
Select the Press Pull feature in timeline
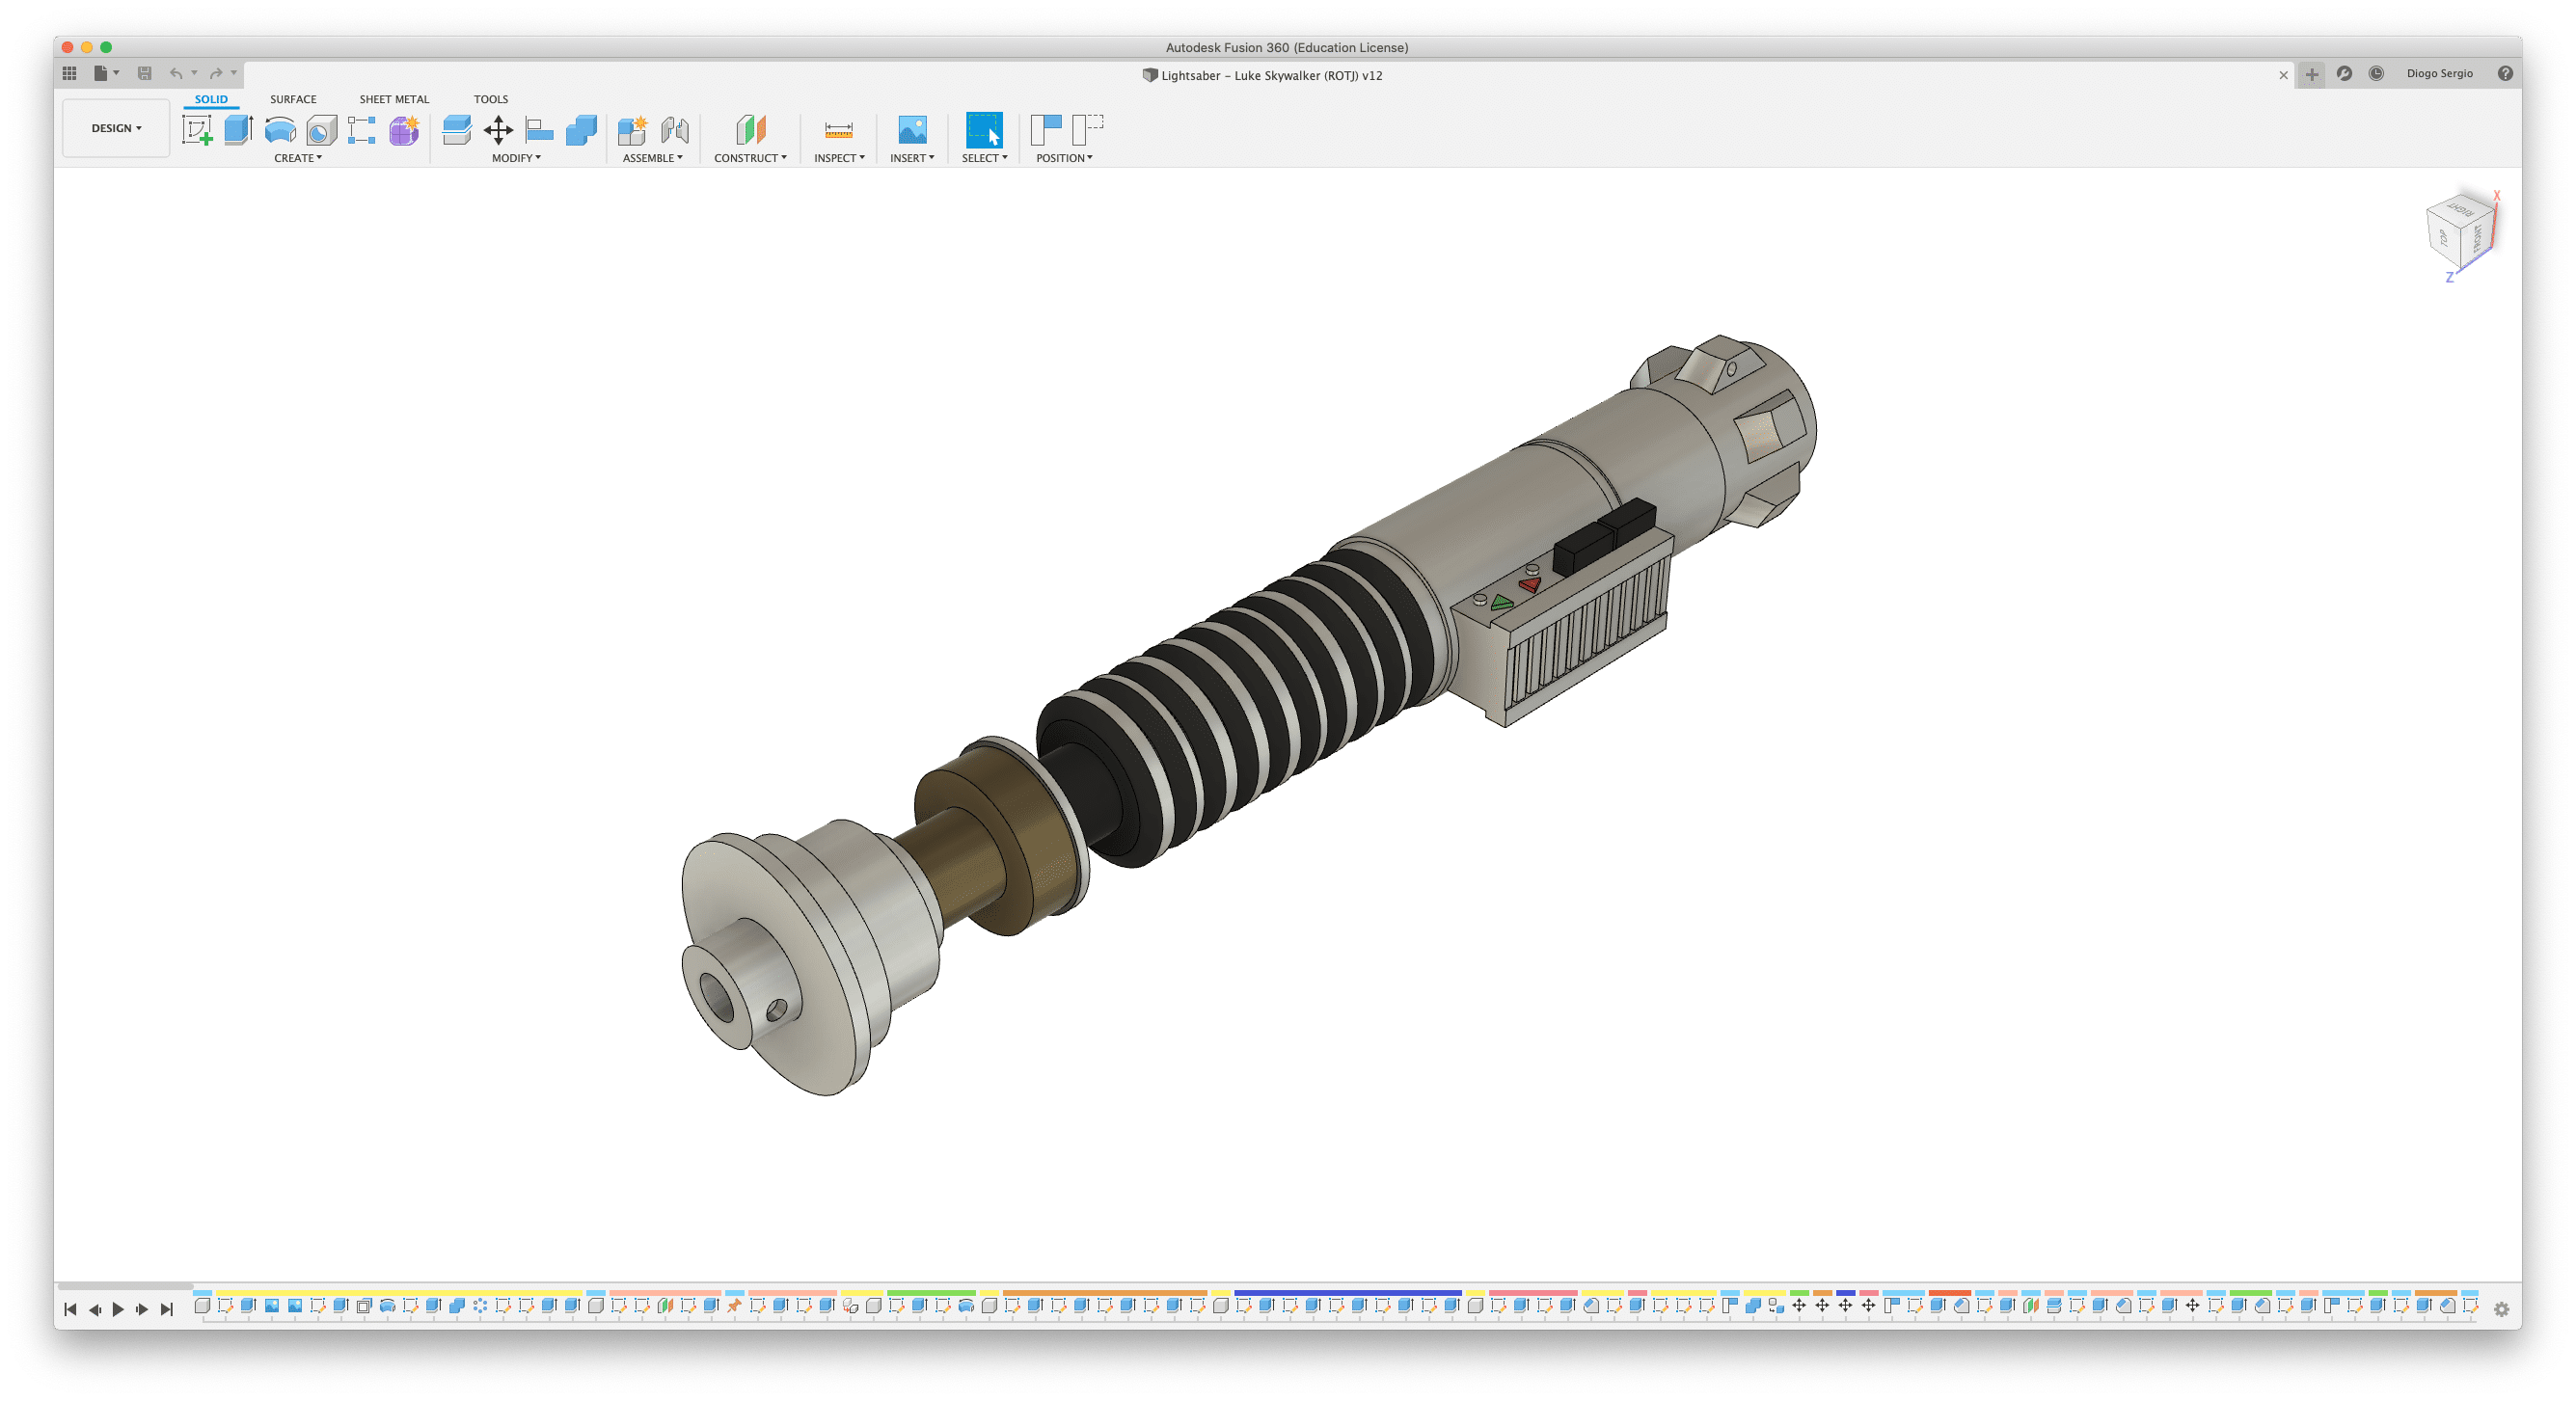point(2053,1305)
